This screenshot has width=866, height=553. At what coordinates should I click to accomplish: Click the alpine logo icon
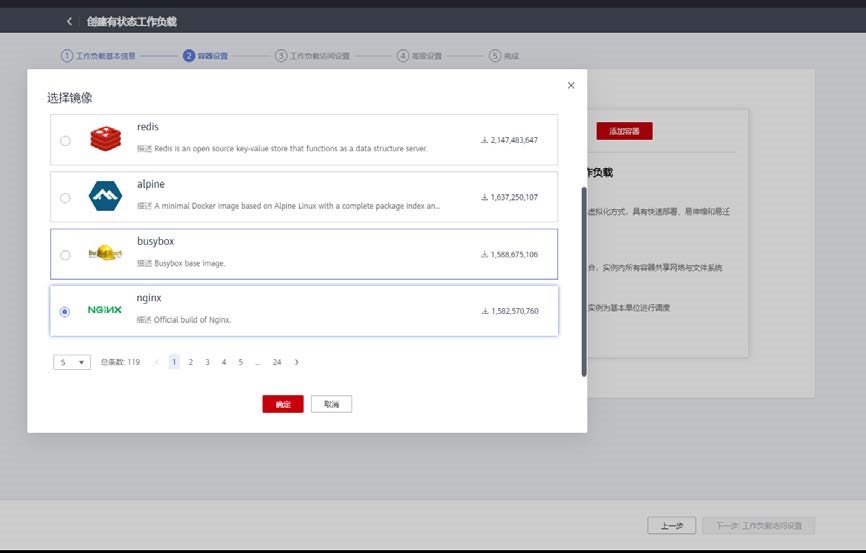click(x=105, y=196)
